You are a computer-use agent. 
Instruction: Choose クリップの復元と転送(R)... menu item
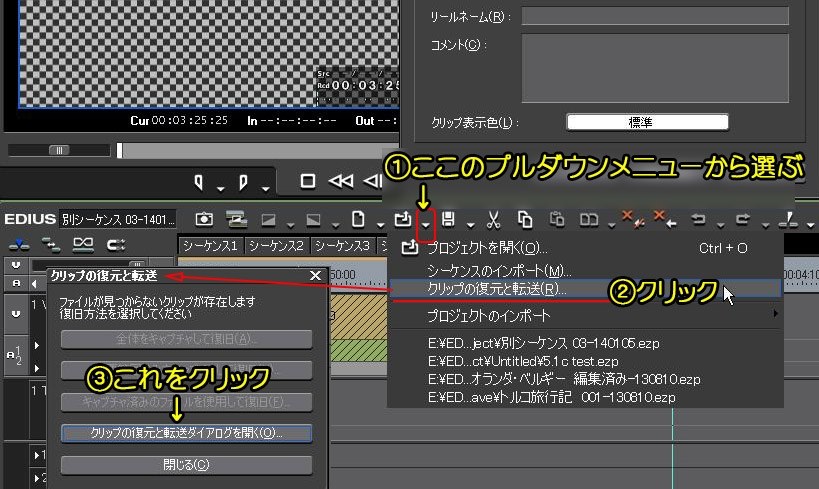click(x=585, y=288)
